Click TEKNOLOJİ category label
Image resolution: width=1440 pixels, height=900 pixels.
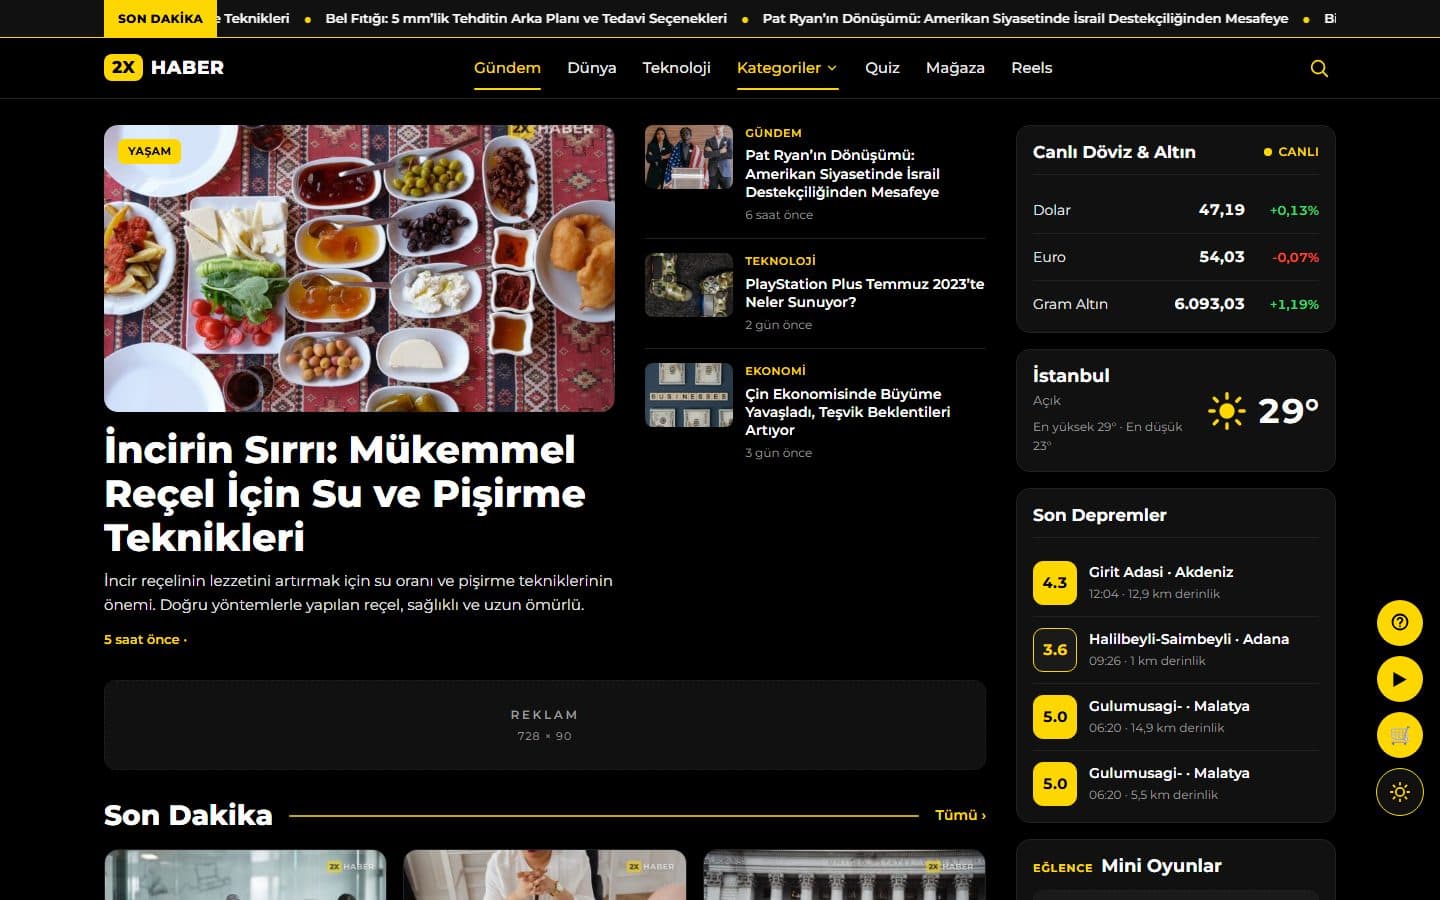[780, 261]
